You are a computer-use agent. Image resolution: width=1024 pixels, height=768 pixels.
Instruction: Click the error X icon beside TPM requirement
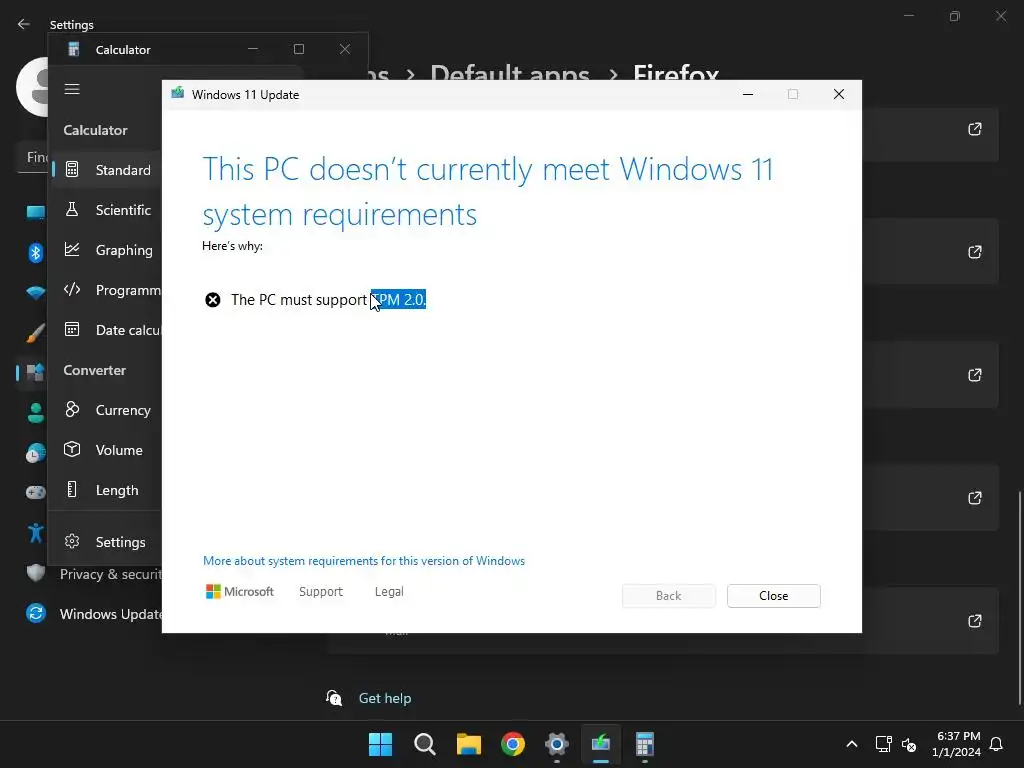pyautogui.click(x=213, y=300)
